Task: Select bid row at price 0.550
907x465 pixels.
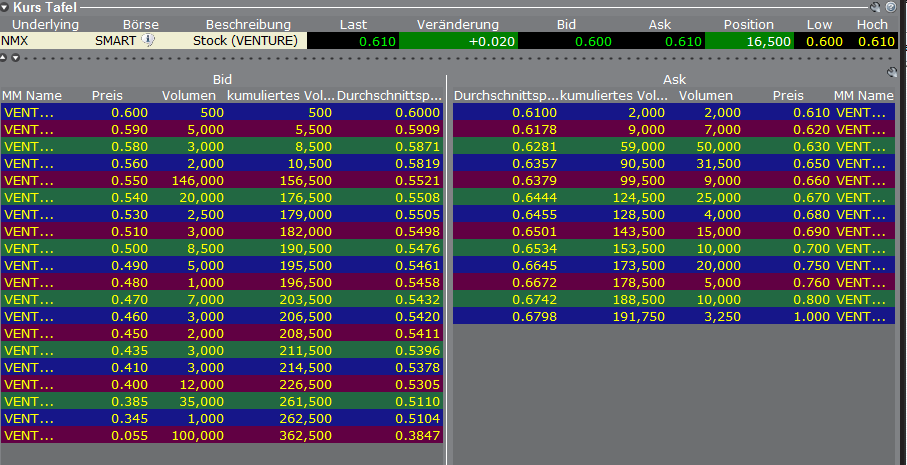Action: click(220, 181)
